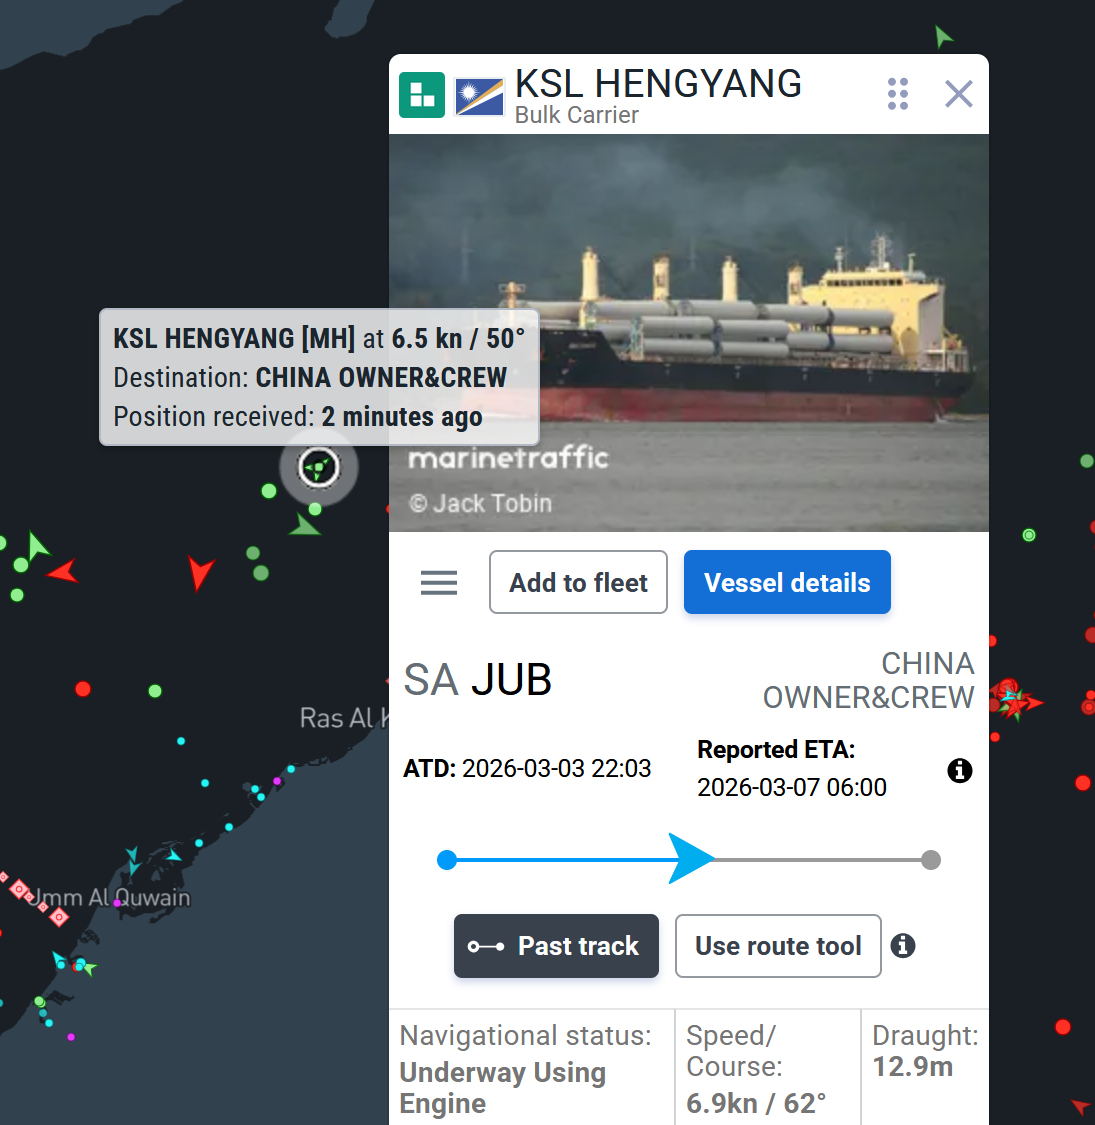The height and width of the screenshot is (1125, 1095).
Task: Click the Marshall Islands flag icon
Action: click(479, 96)
